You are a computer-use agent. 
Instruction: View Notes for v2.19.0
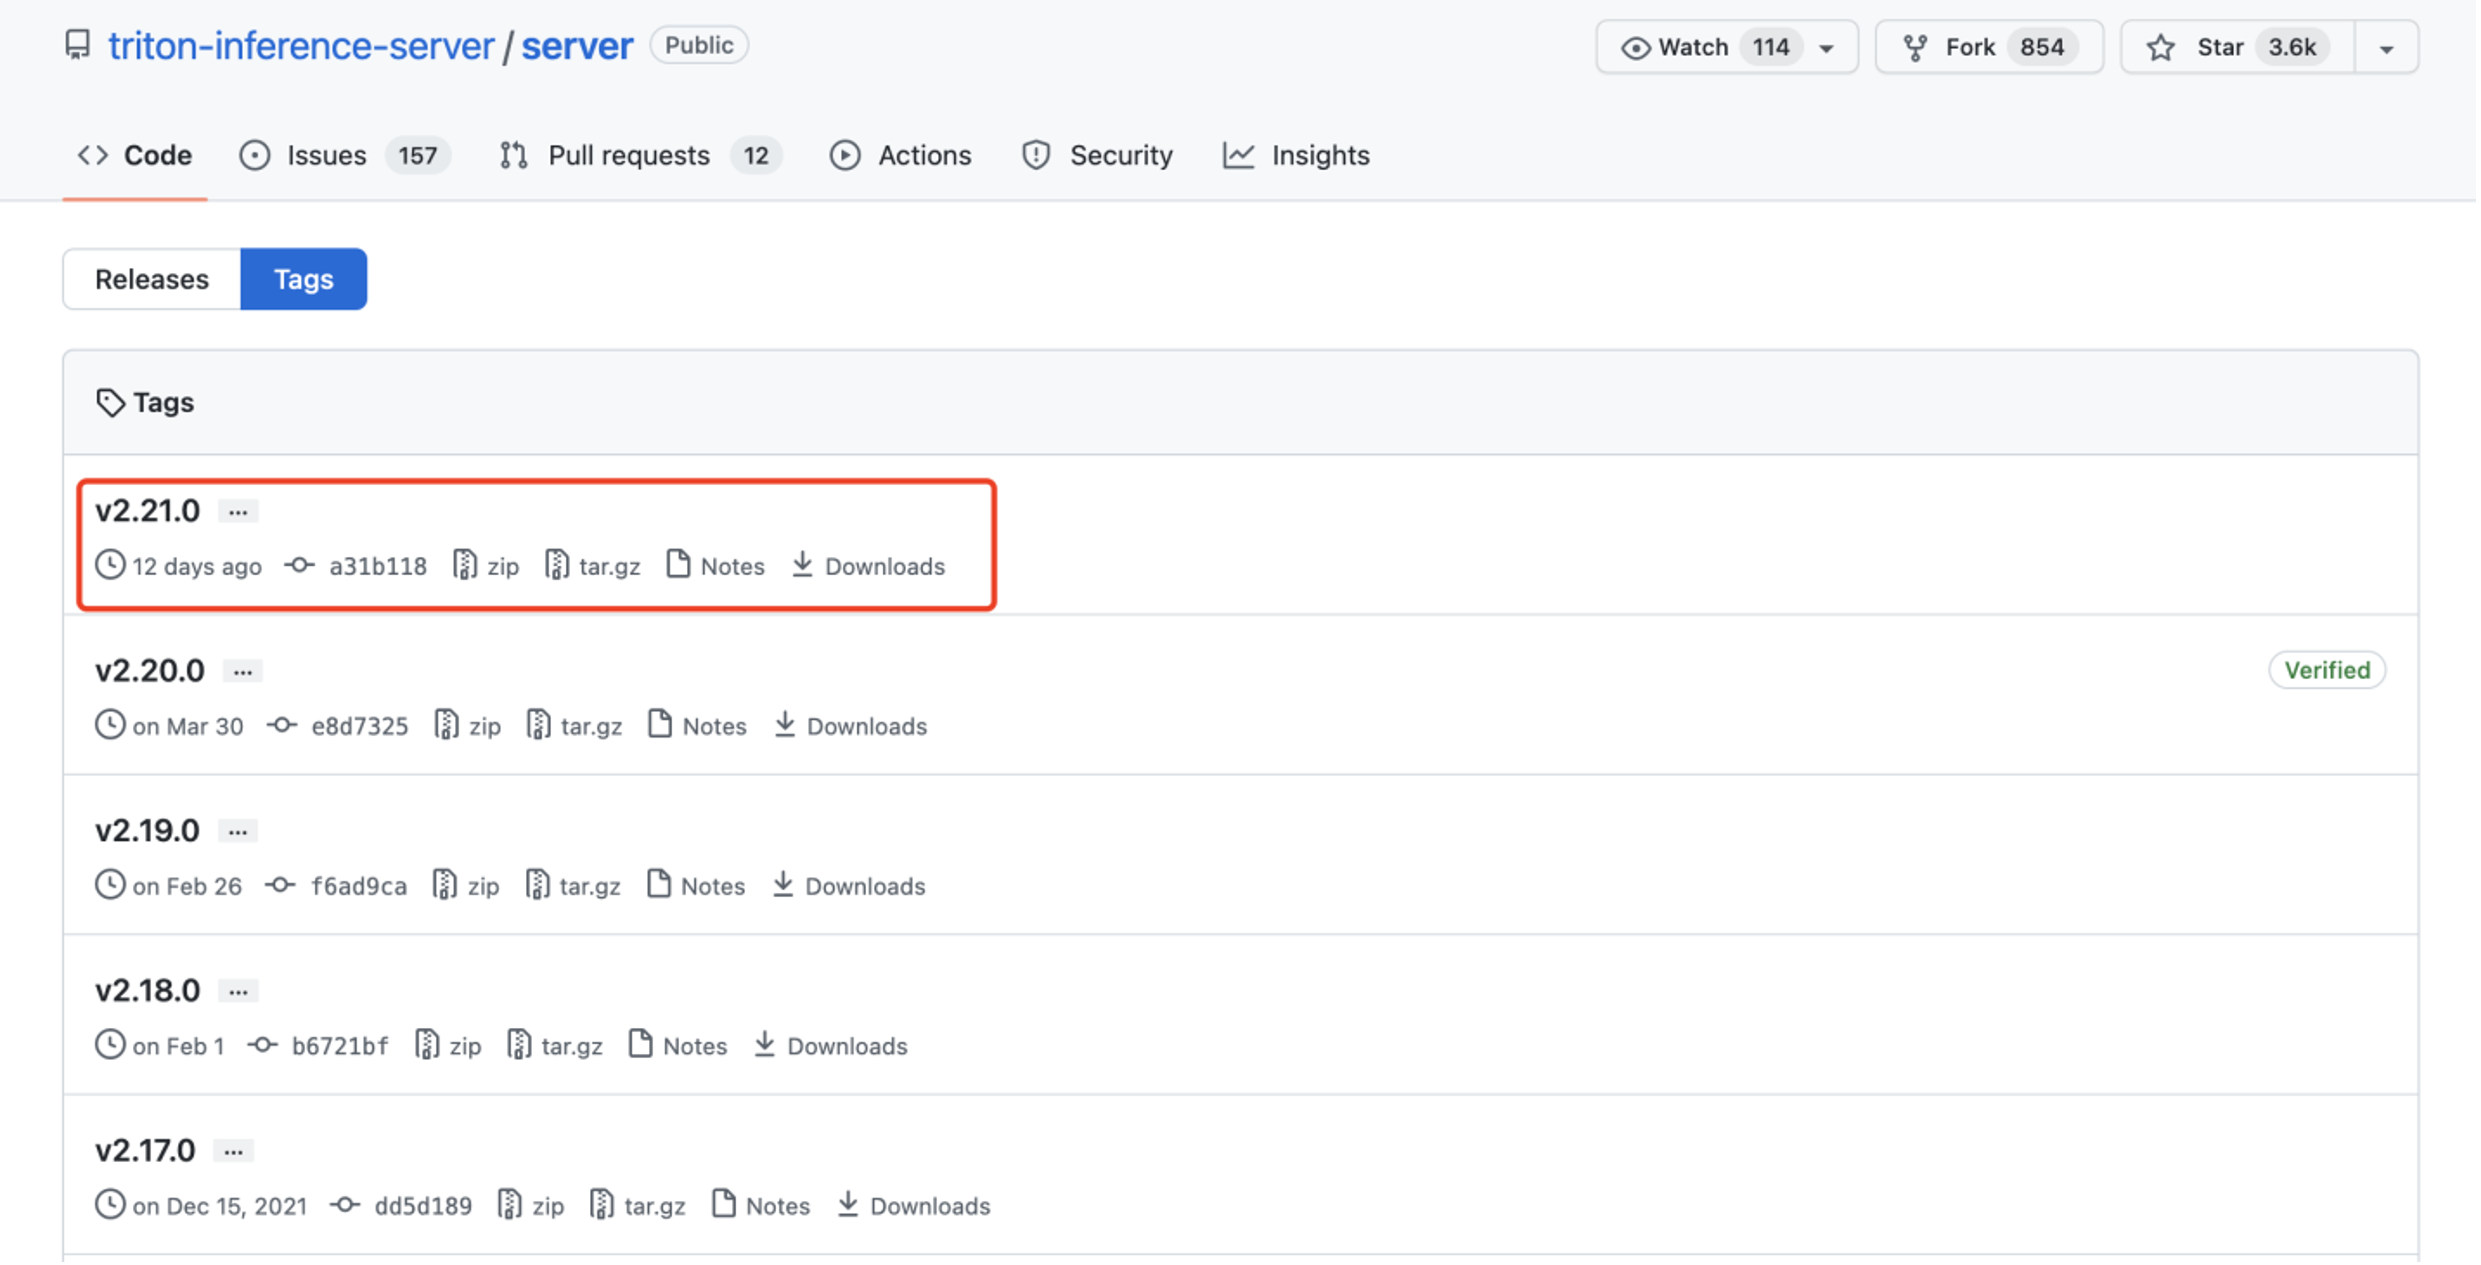point(697,886)
